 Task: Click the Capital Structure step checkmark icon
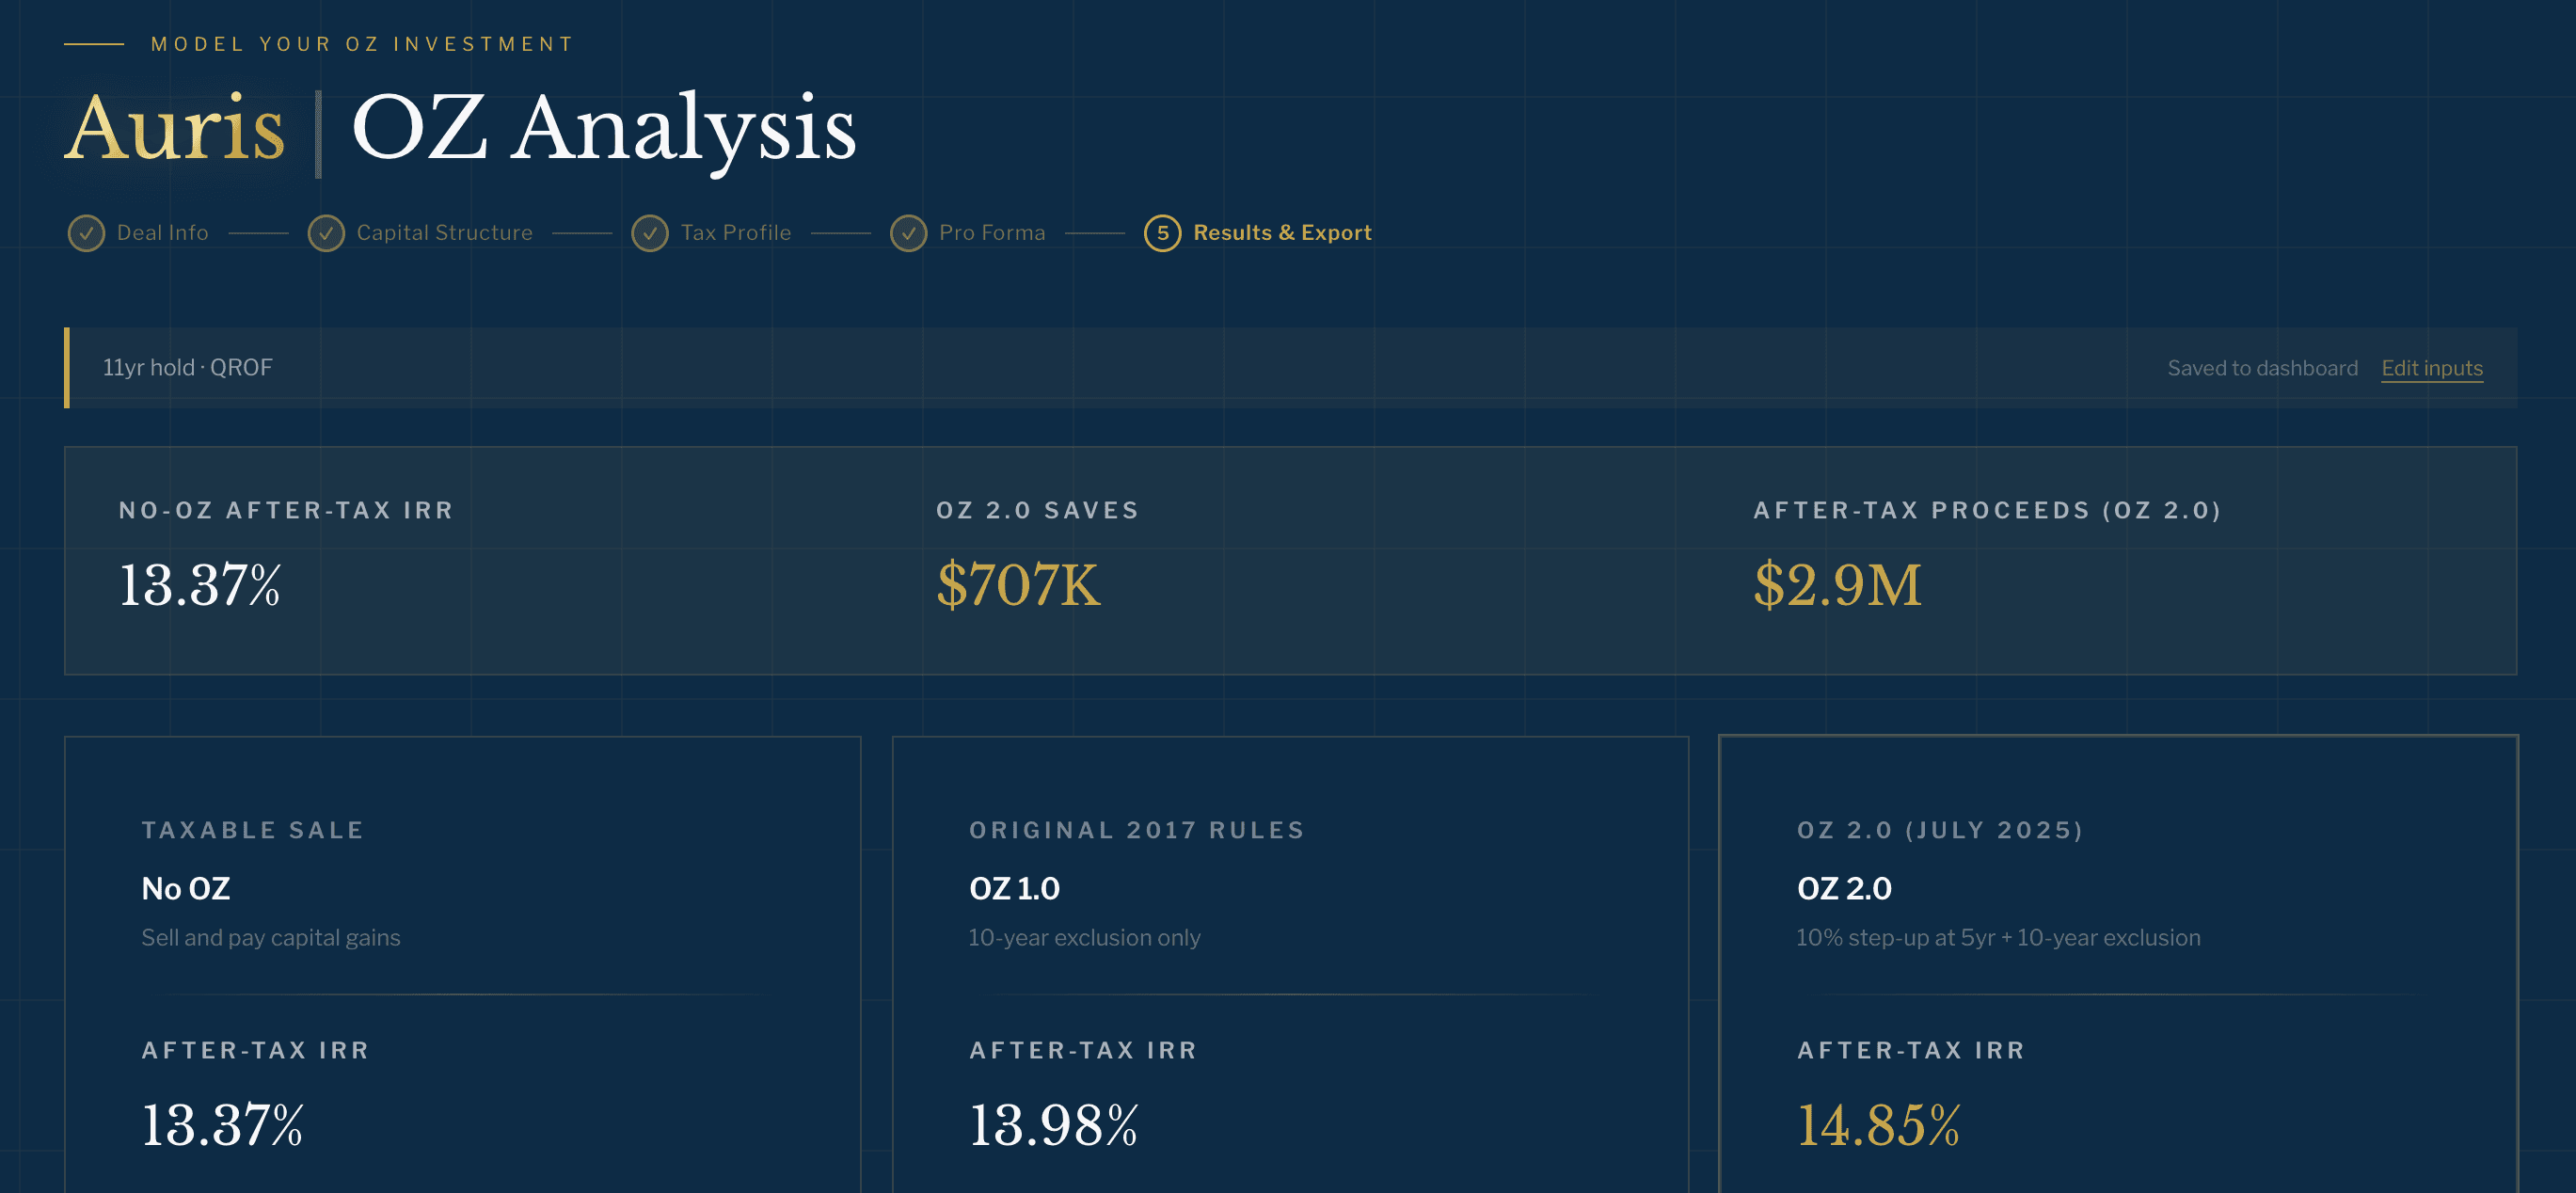click(x=326, y=233)
